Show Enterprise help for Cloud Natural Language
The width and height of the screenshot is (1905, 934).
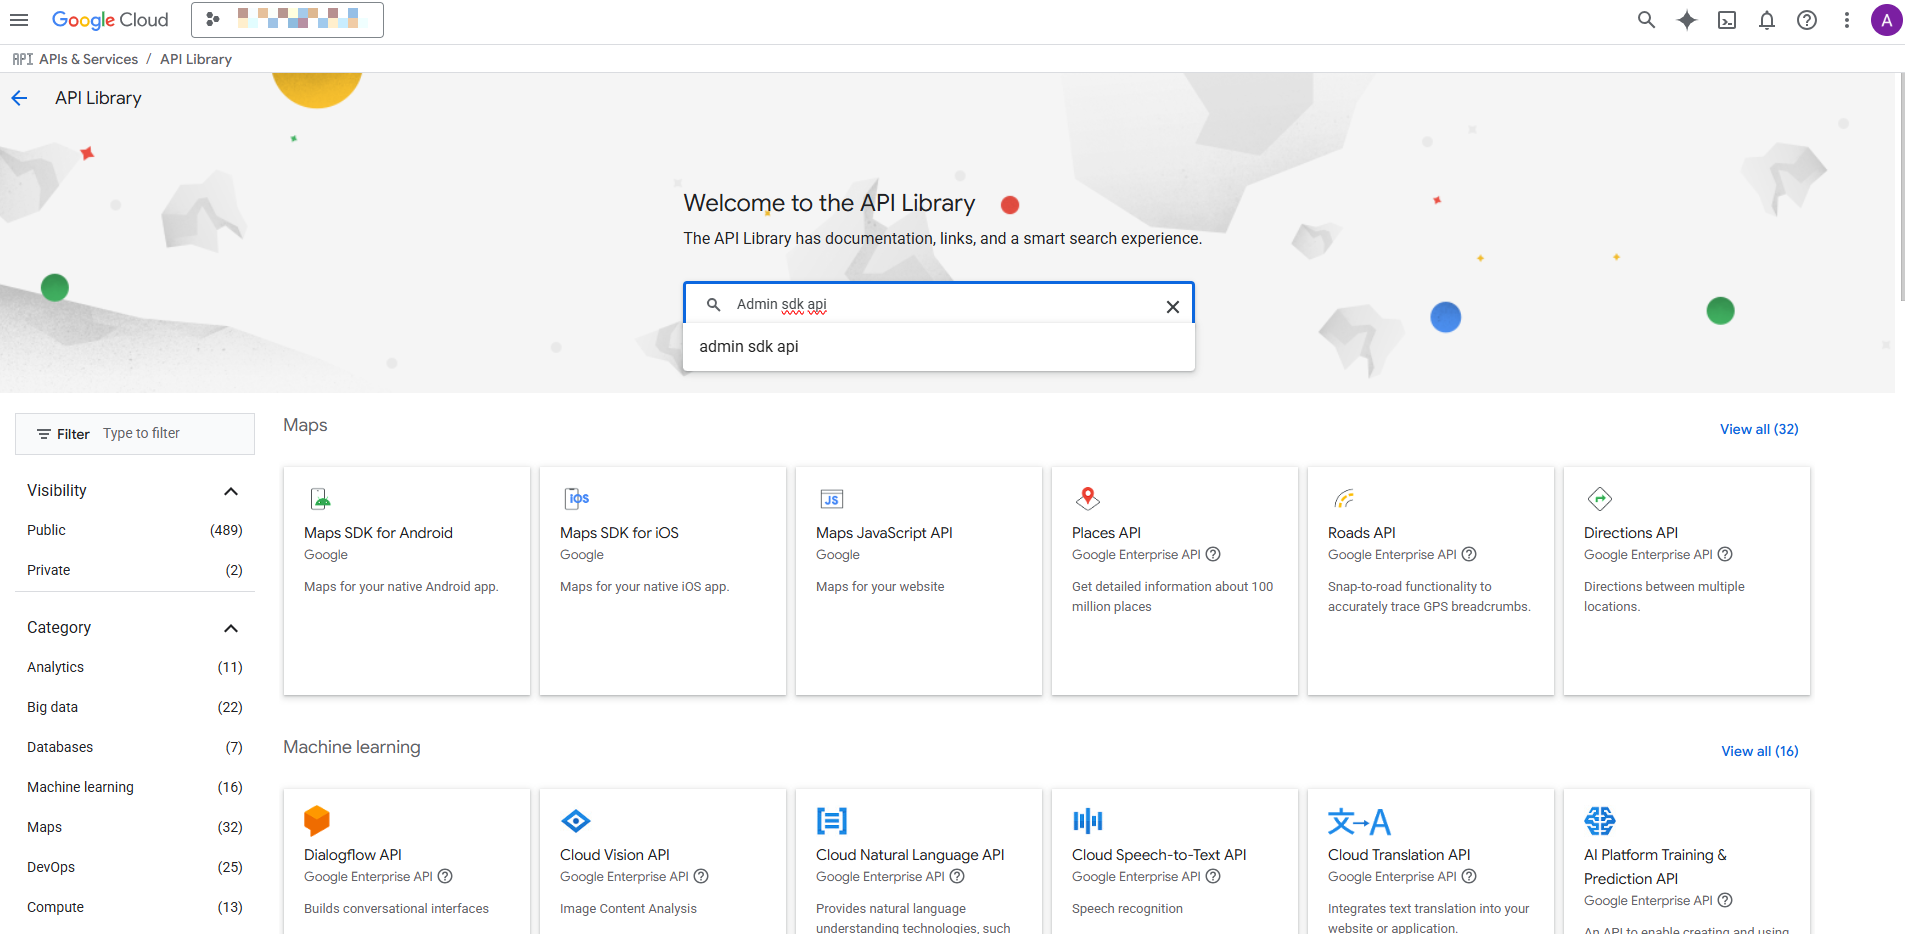pos(957,876)
